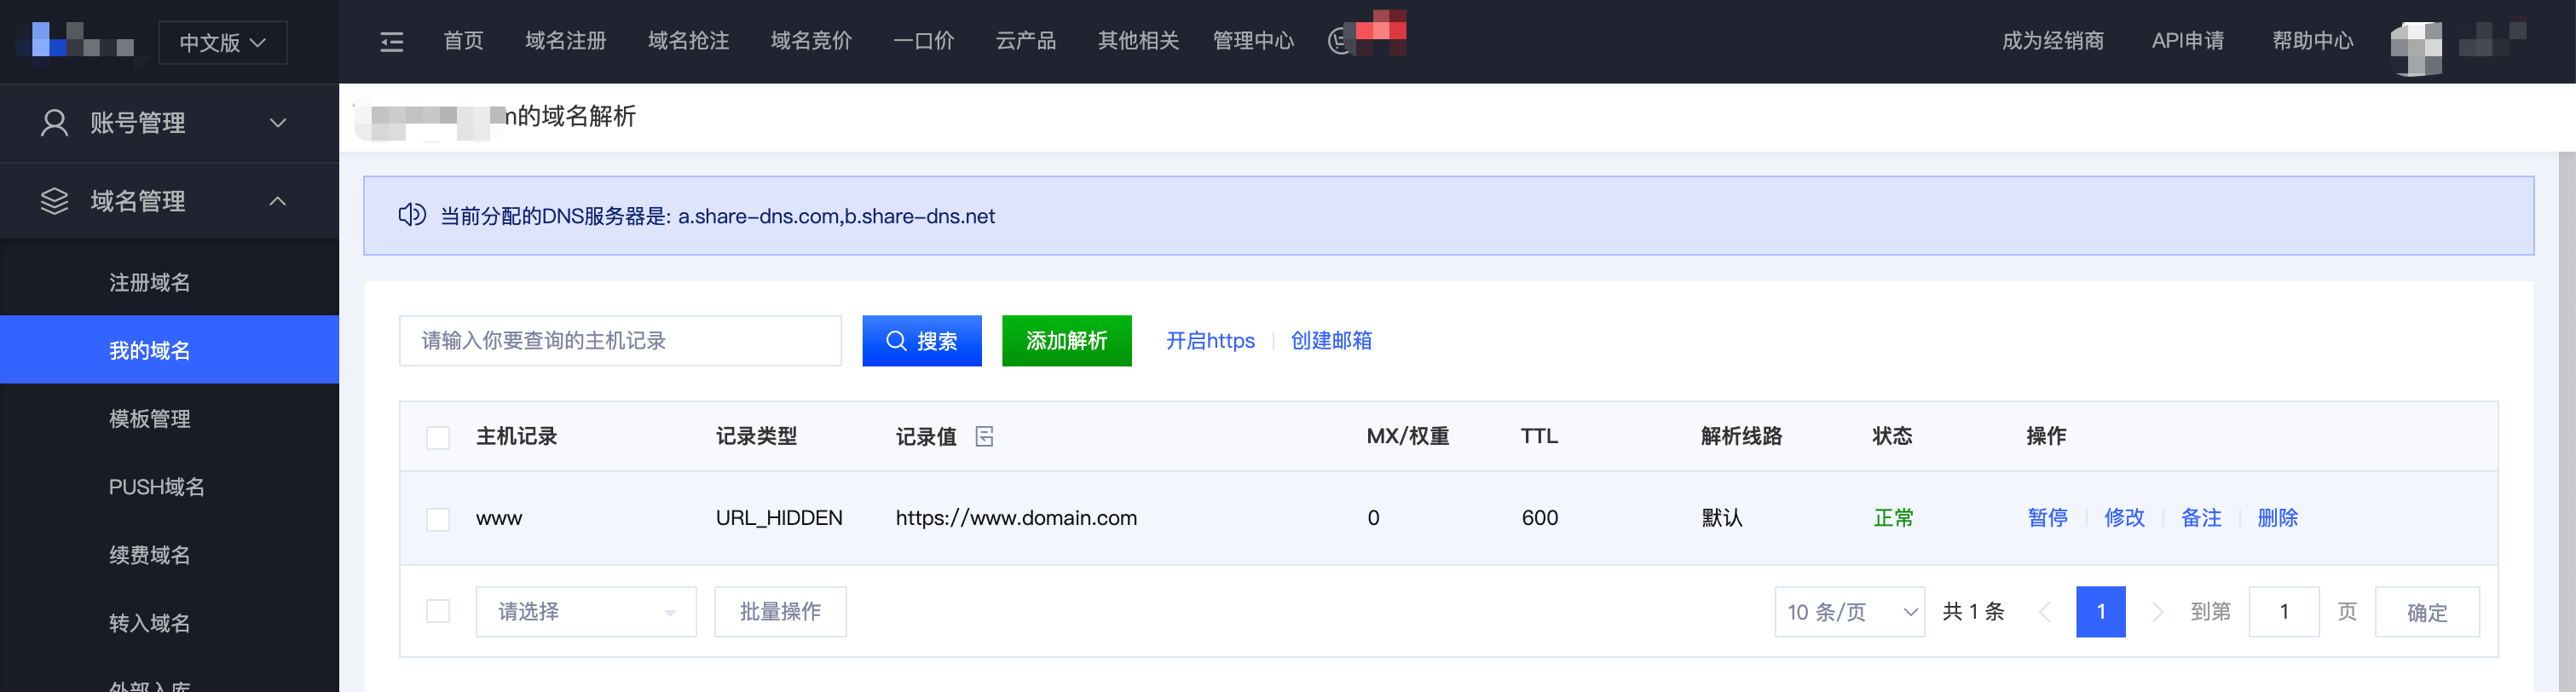Viewport: 2576px width, 692px height.
Task: Open the 请选择 batch action dropdown
Action: click(x=585, y=611)
